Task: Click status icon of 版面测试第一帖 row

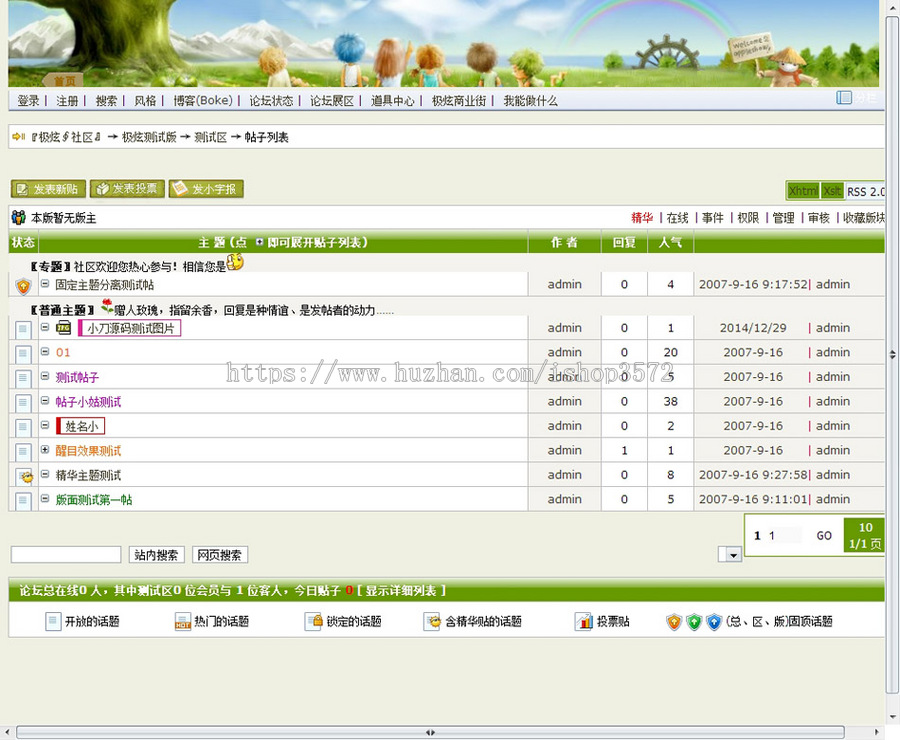Action: pyautogui.click(x=23, y=501)
